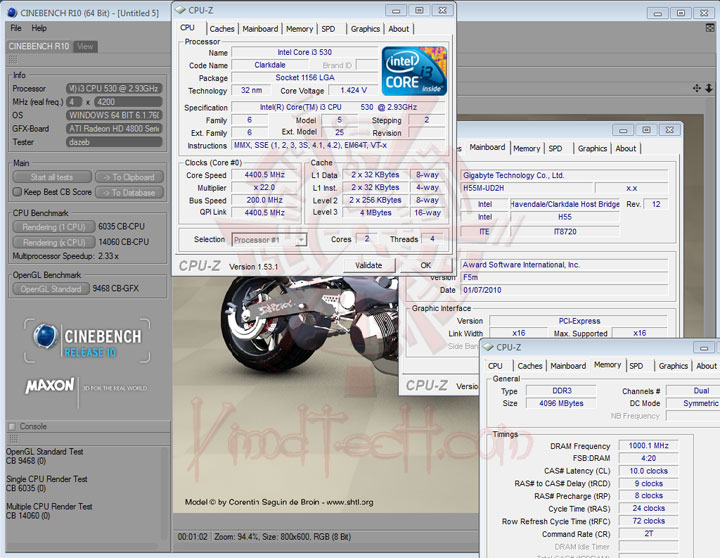
Task: Switch to View tab in CINEBENCH
Action: [86, 46]
